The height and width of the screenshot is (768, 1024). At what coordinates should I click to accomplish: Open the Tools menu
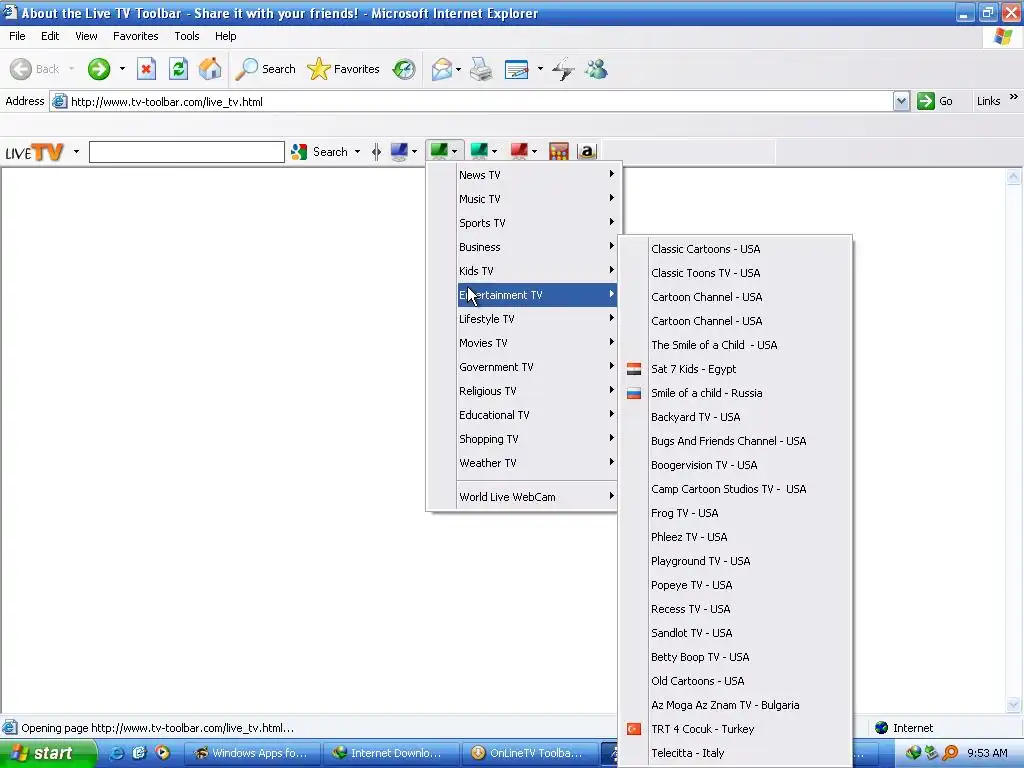(x=187, y=36)
